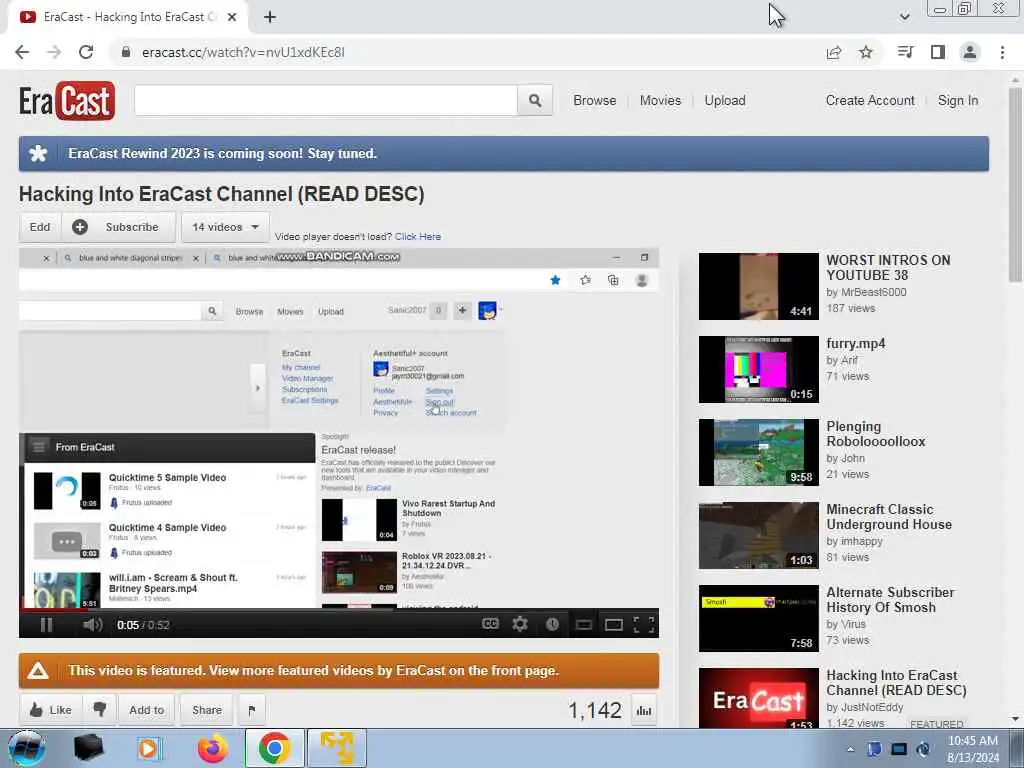Open the Add to menu

(146, 710)
